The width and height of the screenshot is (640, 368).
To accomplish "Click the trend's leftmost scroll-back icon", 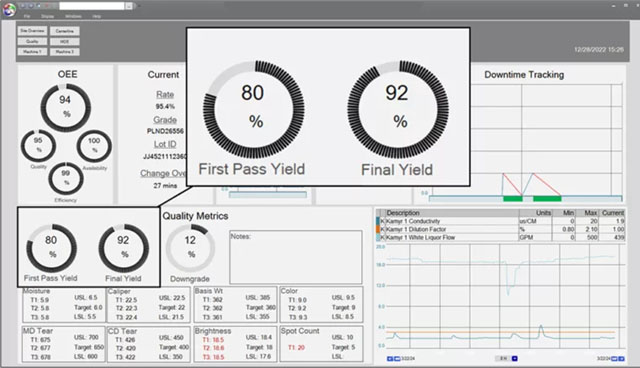I will [390, 359].
